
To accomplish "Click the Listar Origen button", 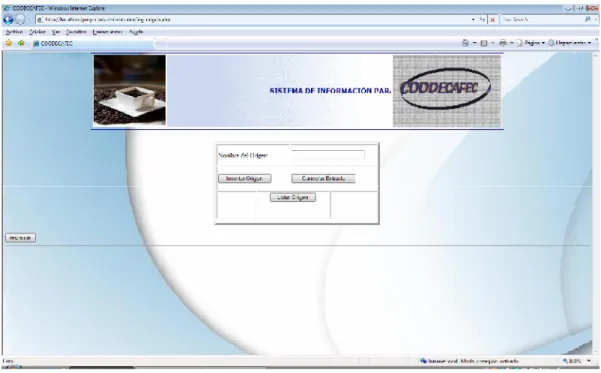I will (x=293, y=197).
